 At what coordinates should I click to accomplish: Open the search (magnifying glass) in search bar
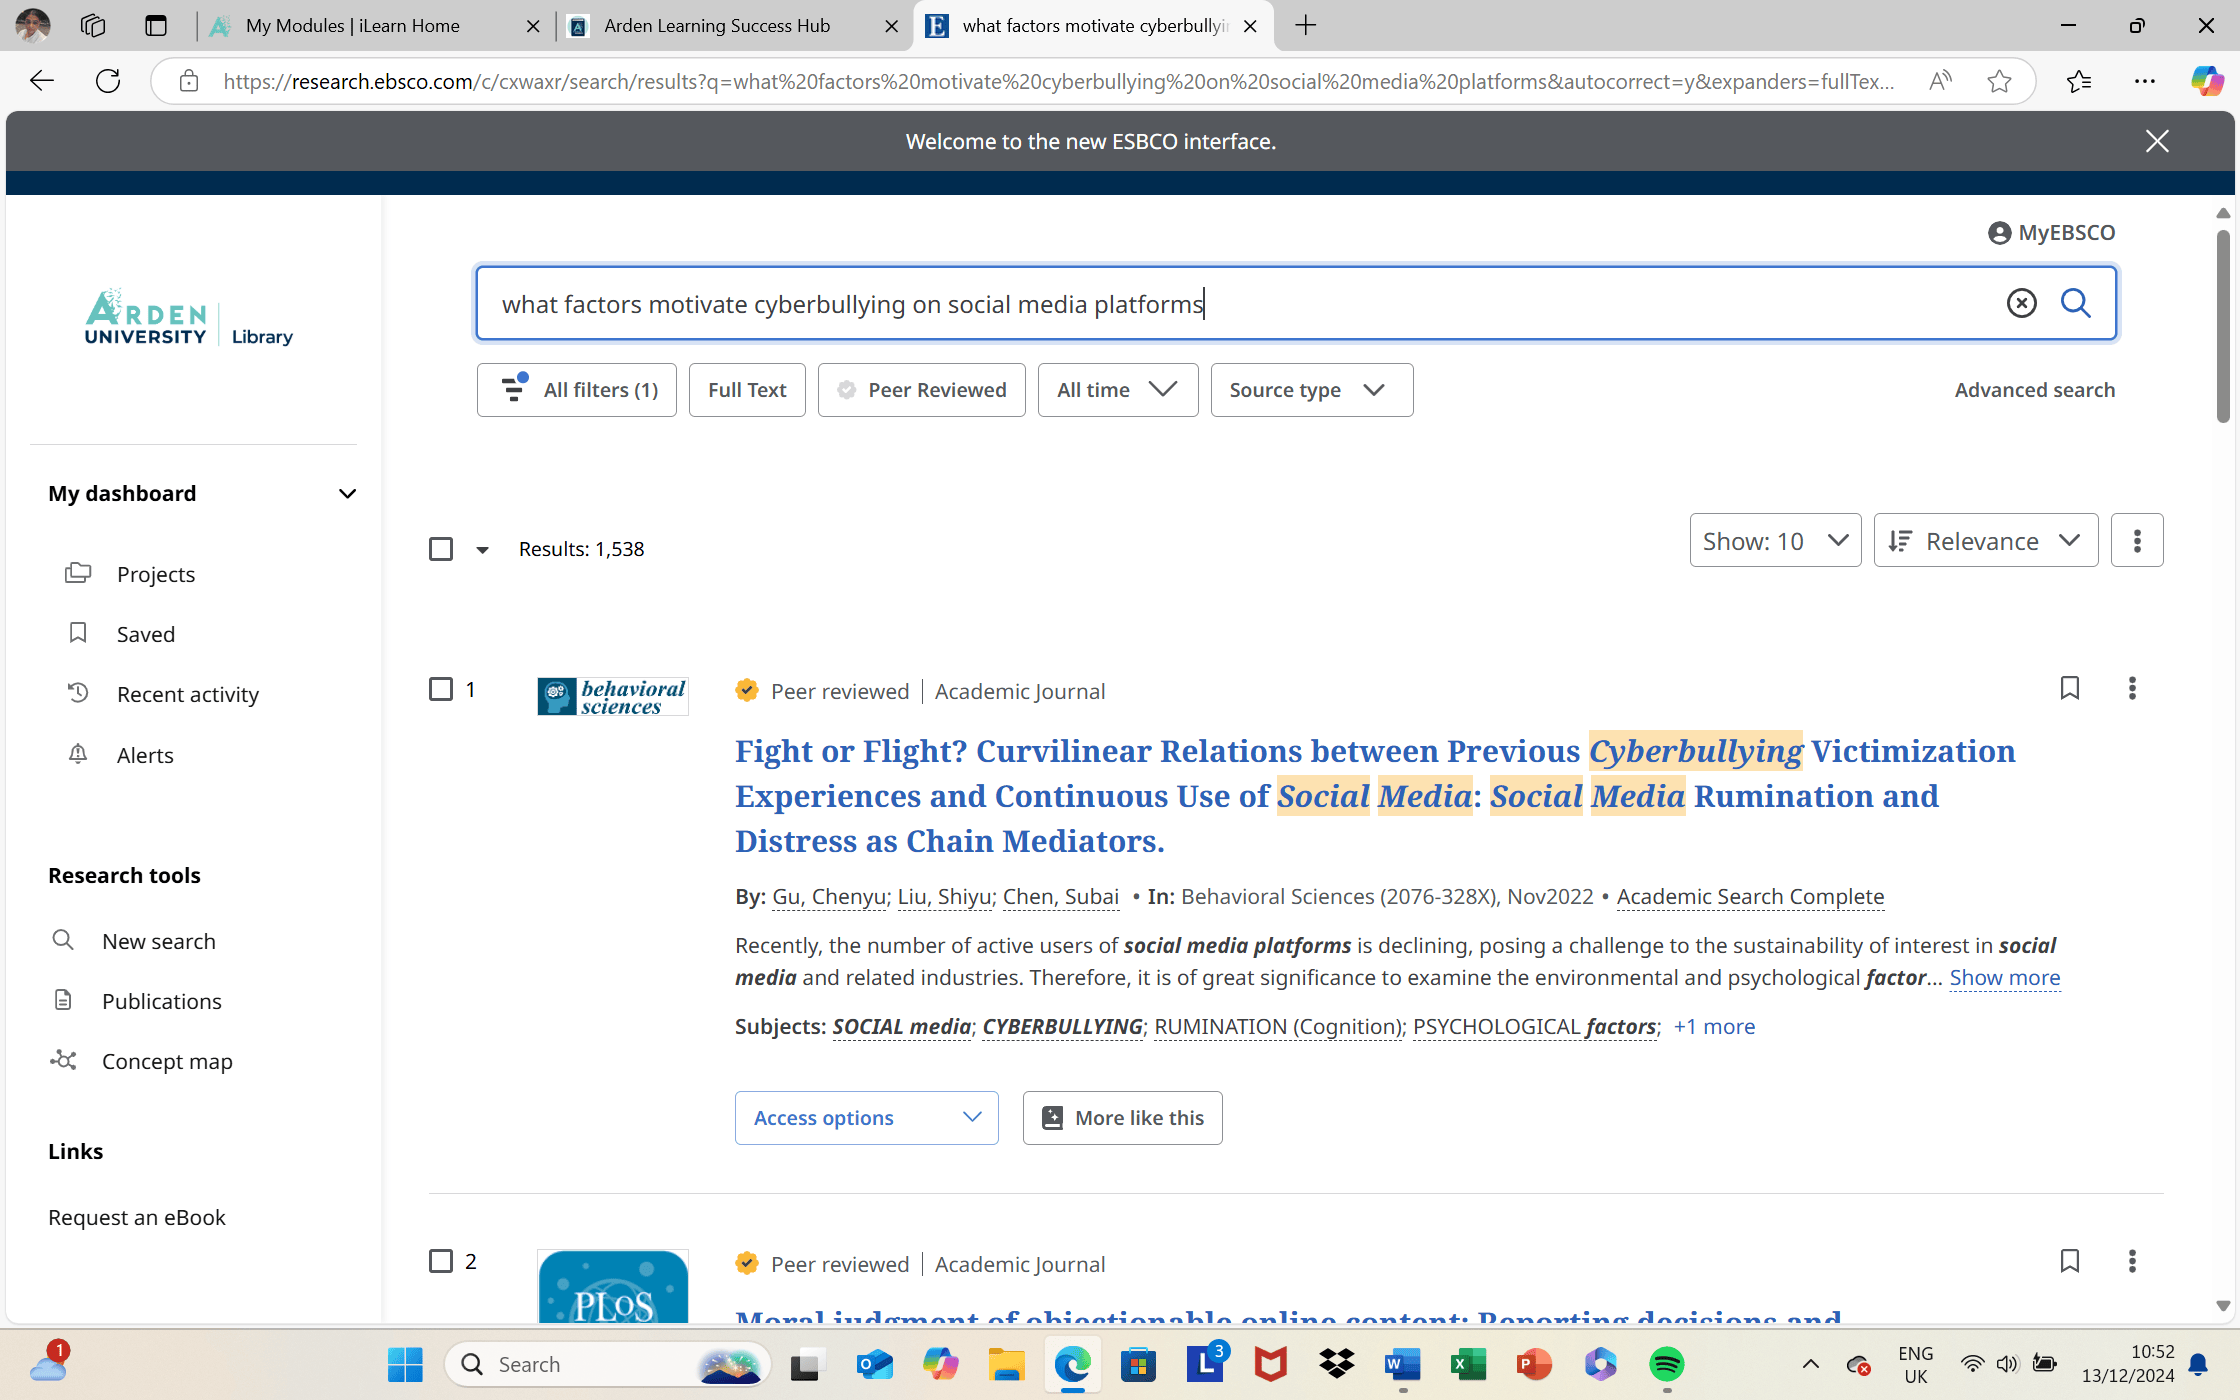coord(2077,303)
